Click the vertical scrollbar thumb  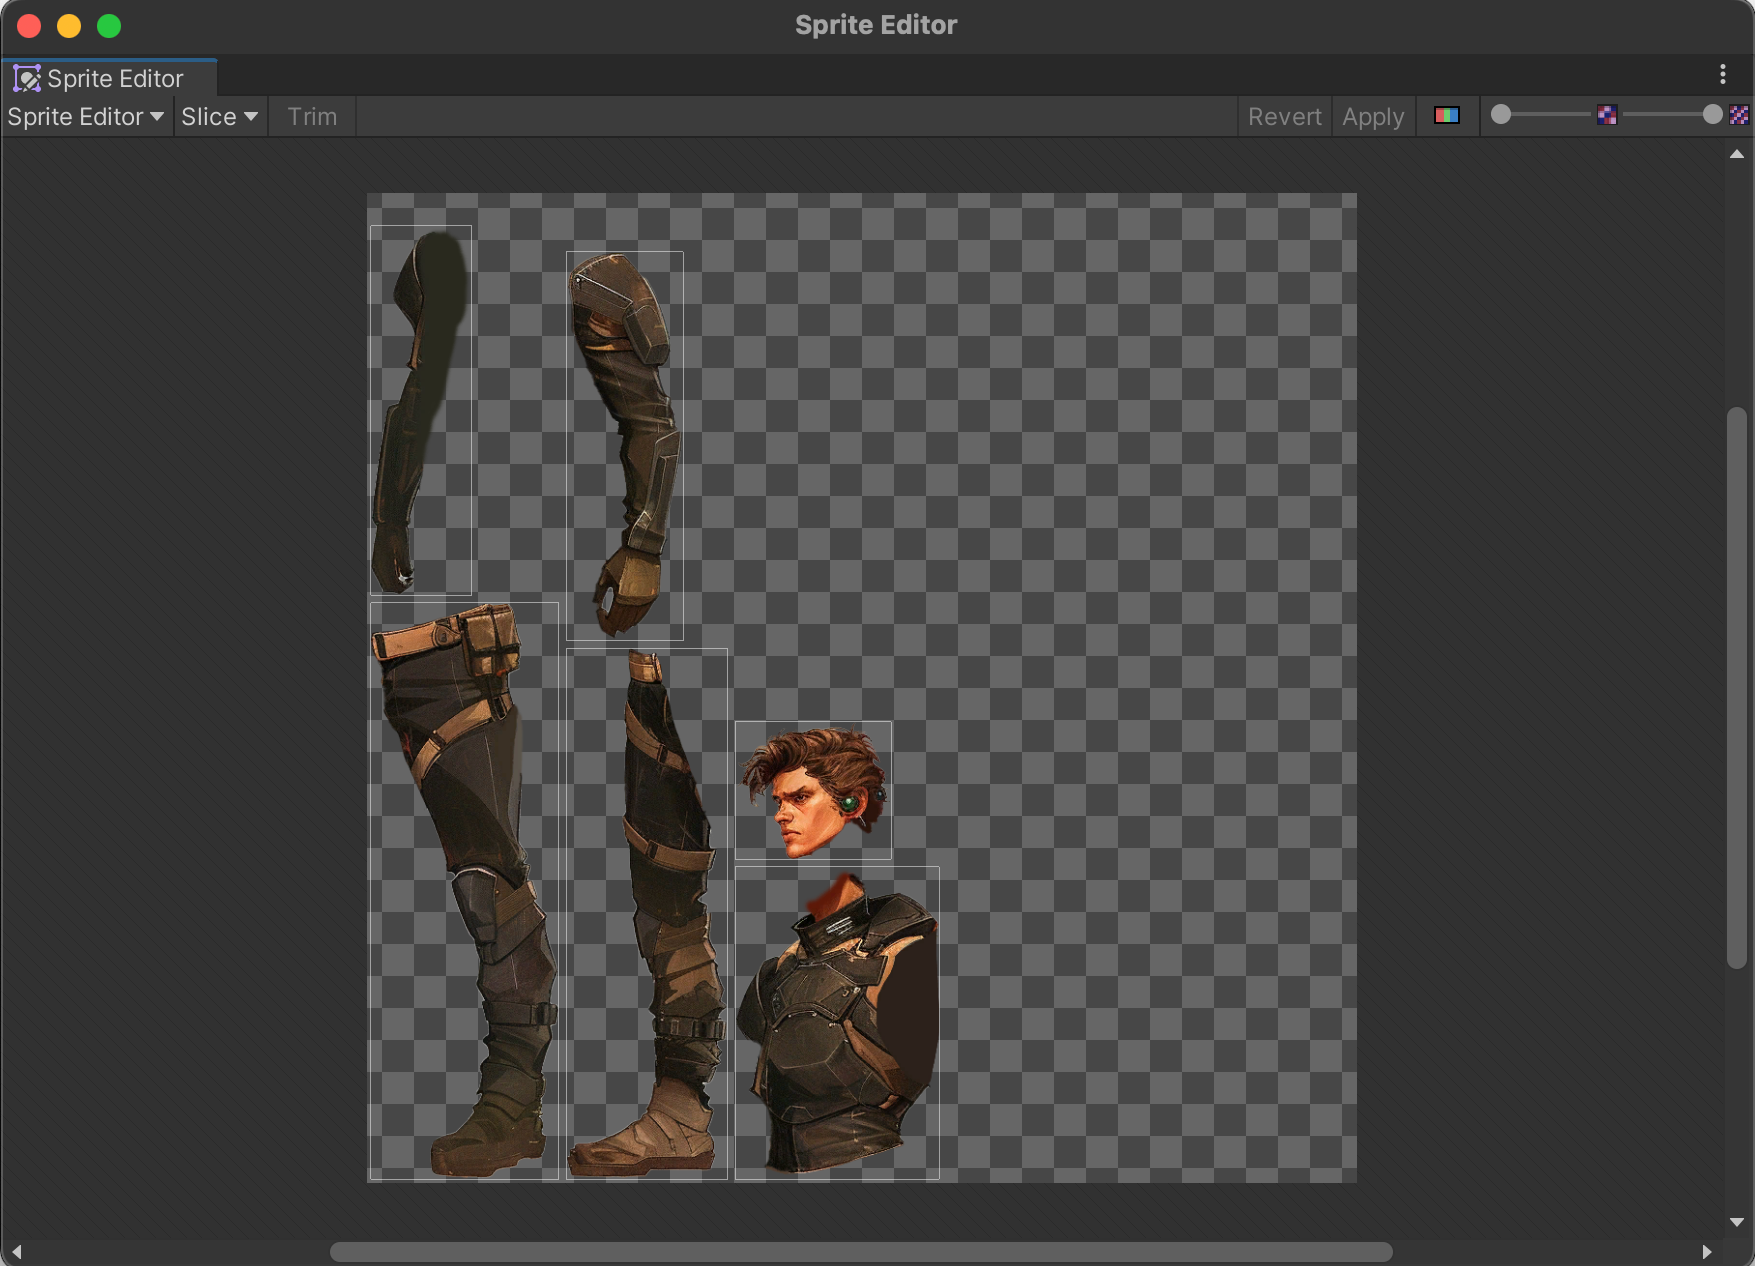pyautogui.click(x=1737, y=687)
